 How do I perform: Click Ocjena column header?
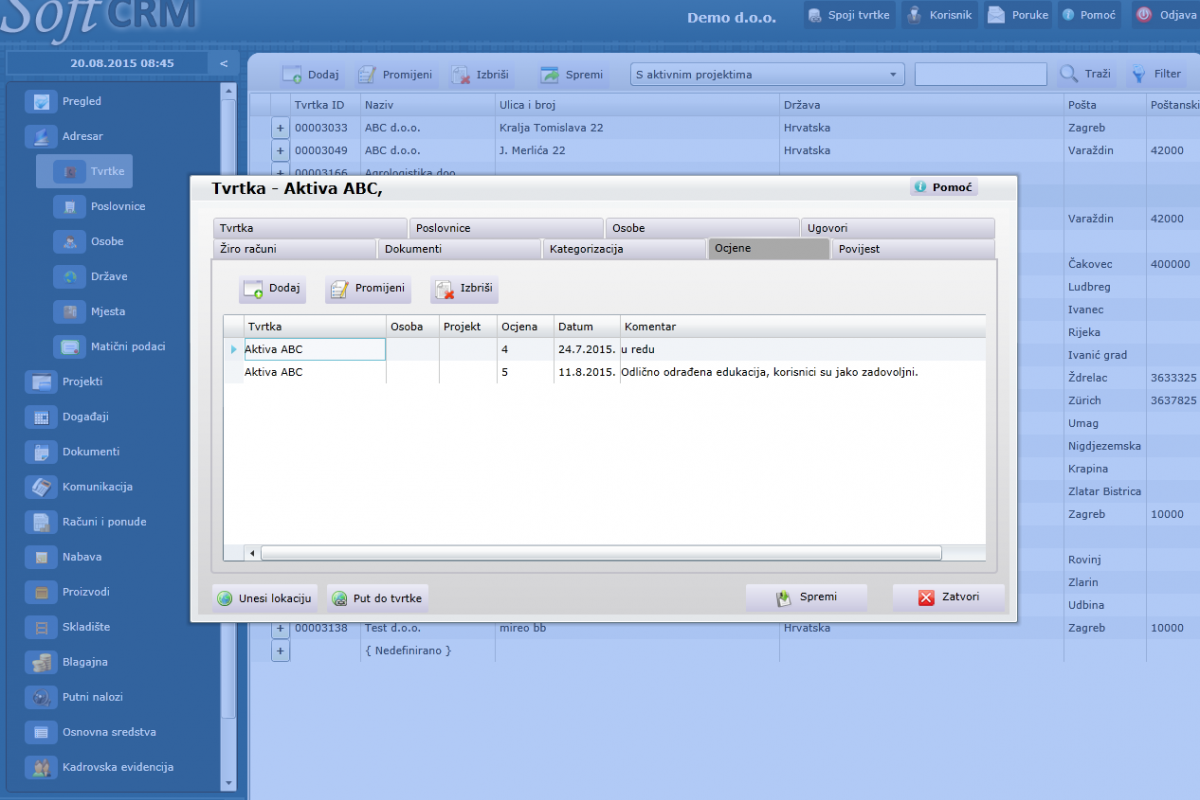click(x=525, y=327)
